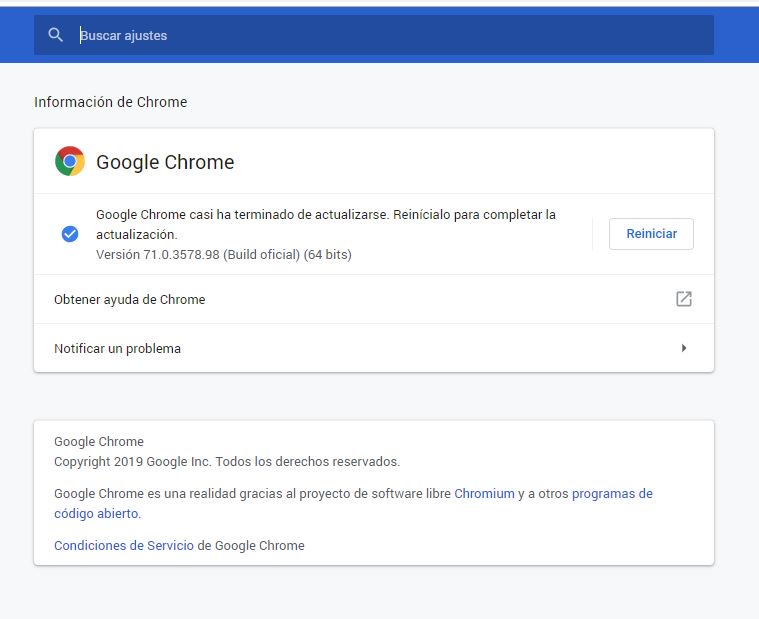Open the Condiciones de Servicio link
Viewport: 759px width, 619px height.
tap(124, 545)
